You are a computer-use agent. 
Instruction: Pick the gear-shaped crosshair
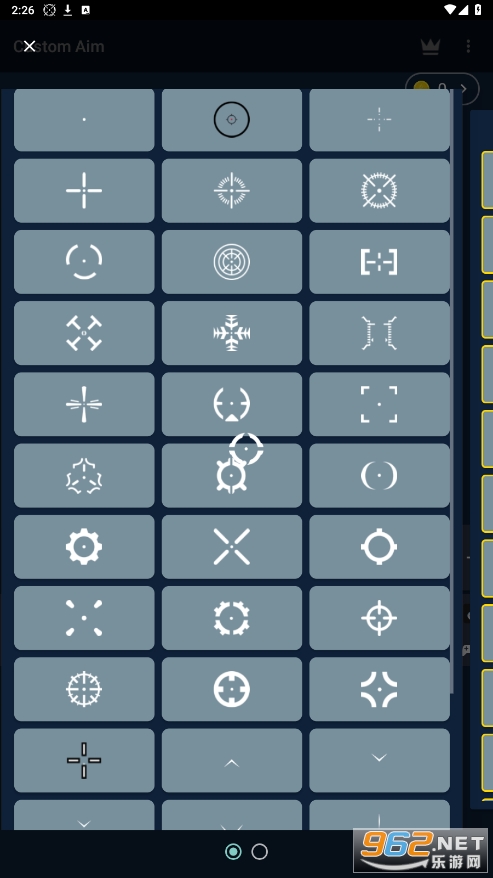coord(84,547)
